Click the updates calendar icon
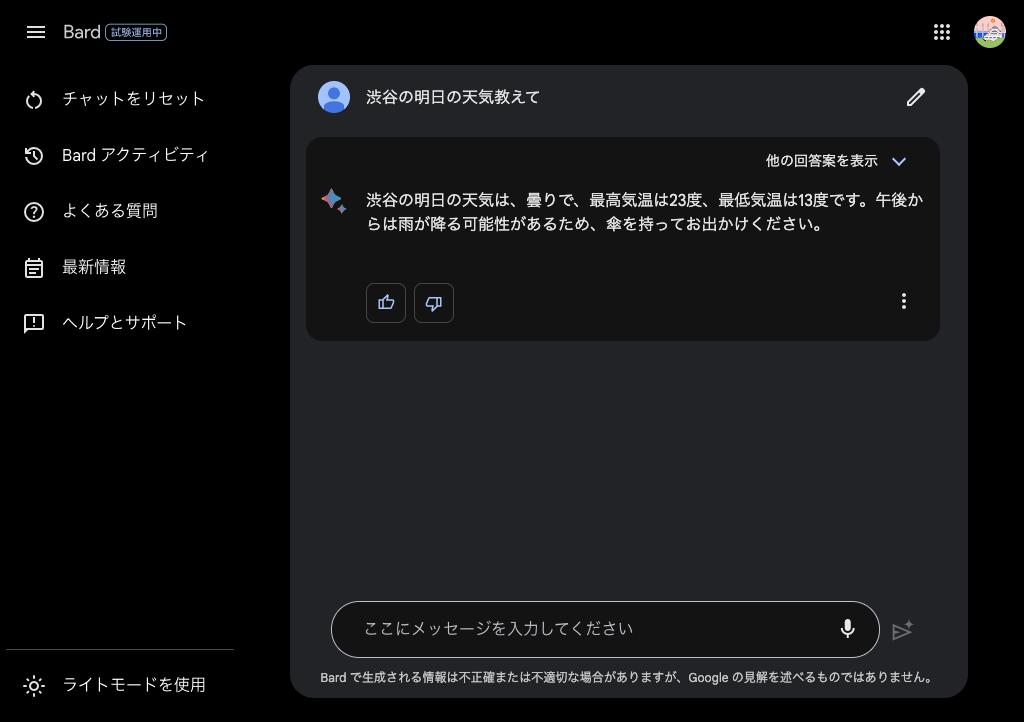 [34, 267]
